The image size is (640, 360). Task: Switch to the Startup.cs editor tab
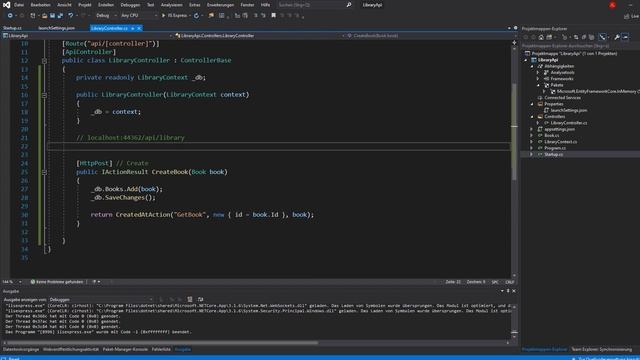12,28
